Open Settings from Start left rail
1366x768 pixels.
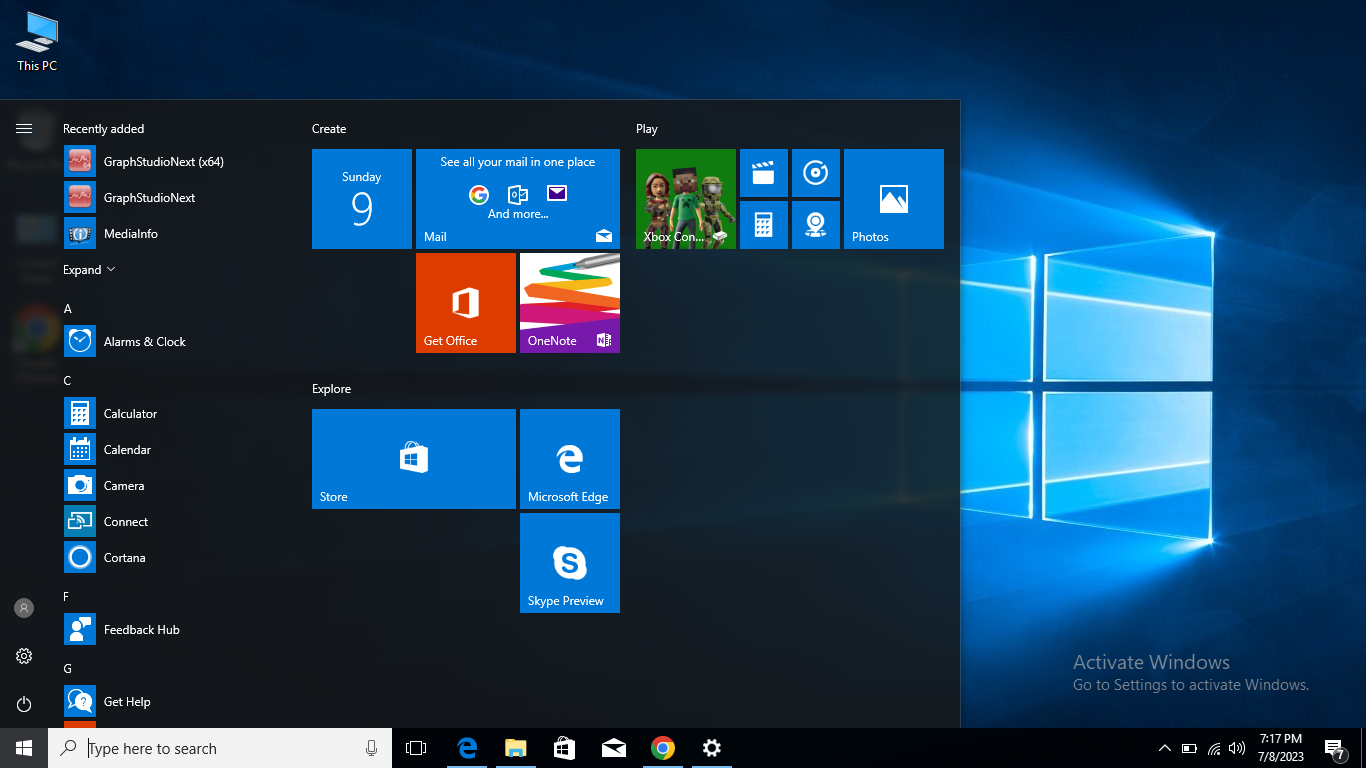tap(24, 656)
